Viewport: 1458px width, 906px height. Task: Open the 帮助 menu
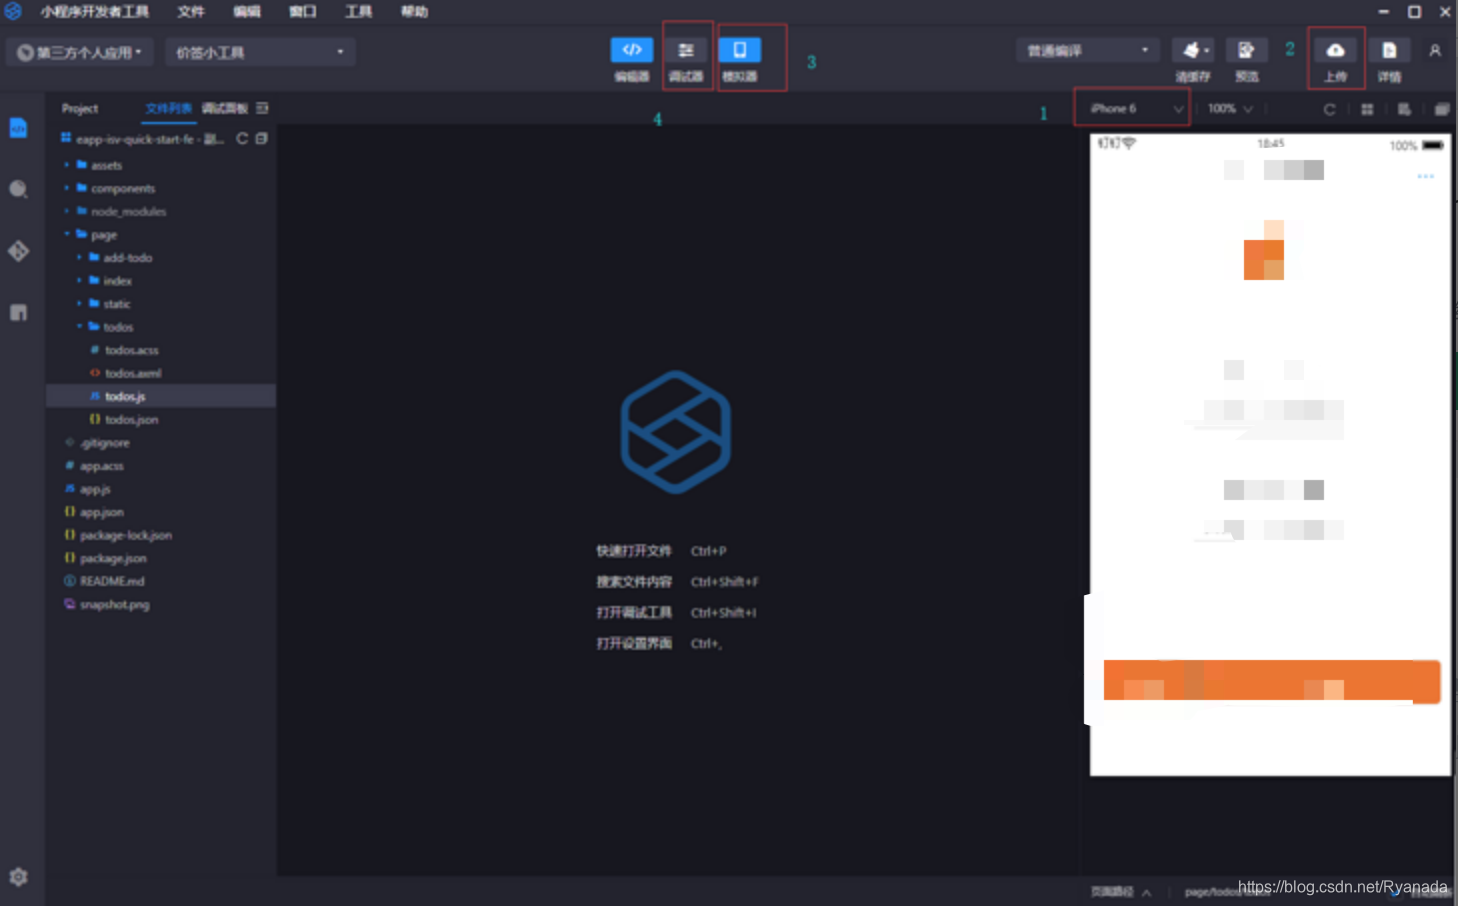point(414,11)
